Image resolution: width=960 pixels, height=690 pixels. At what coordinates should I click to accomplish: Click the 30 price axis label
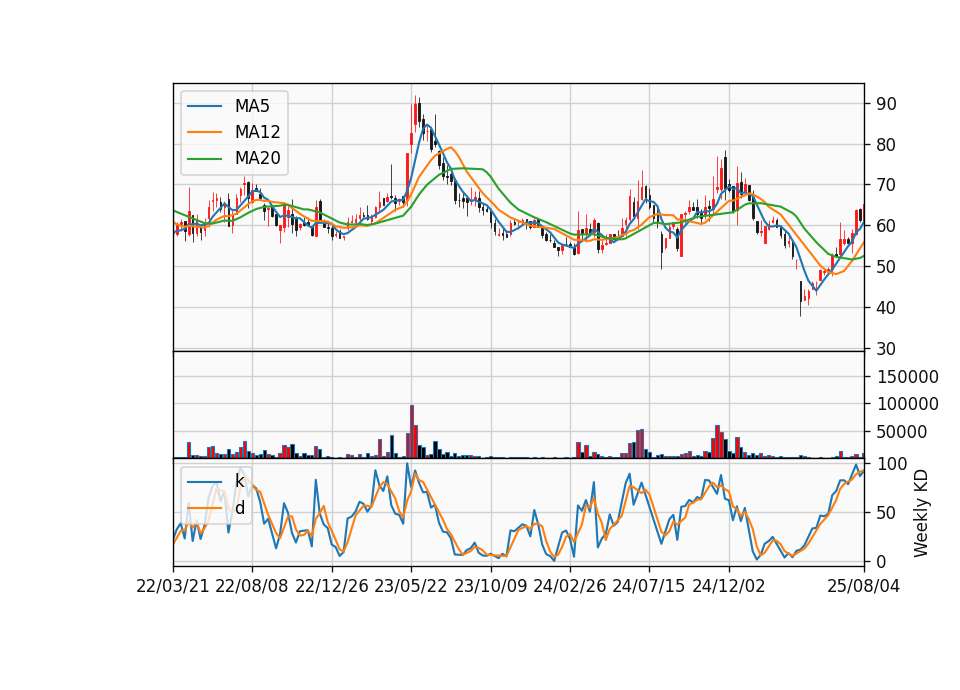tap(887, 349)
